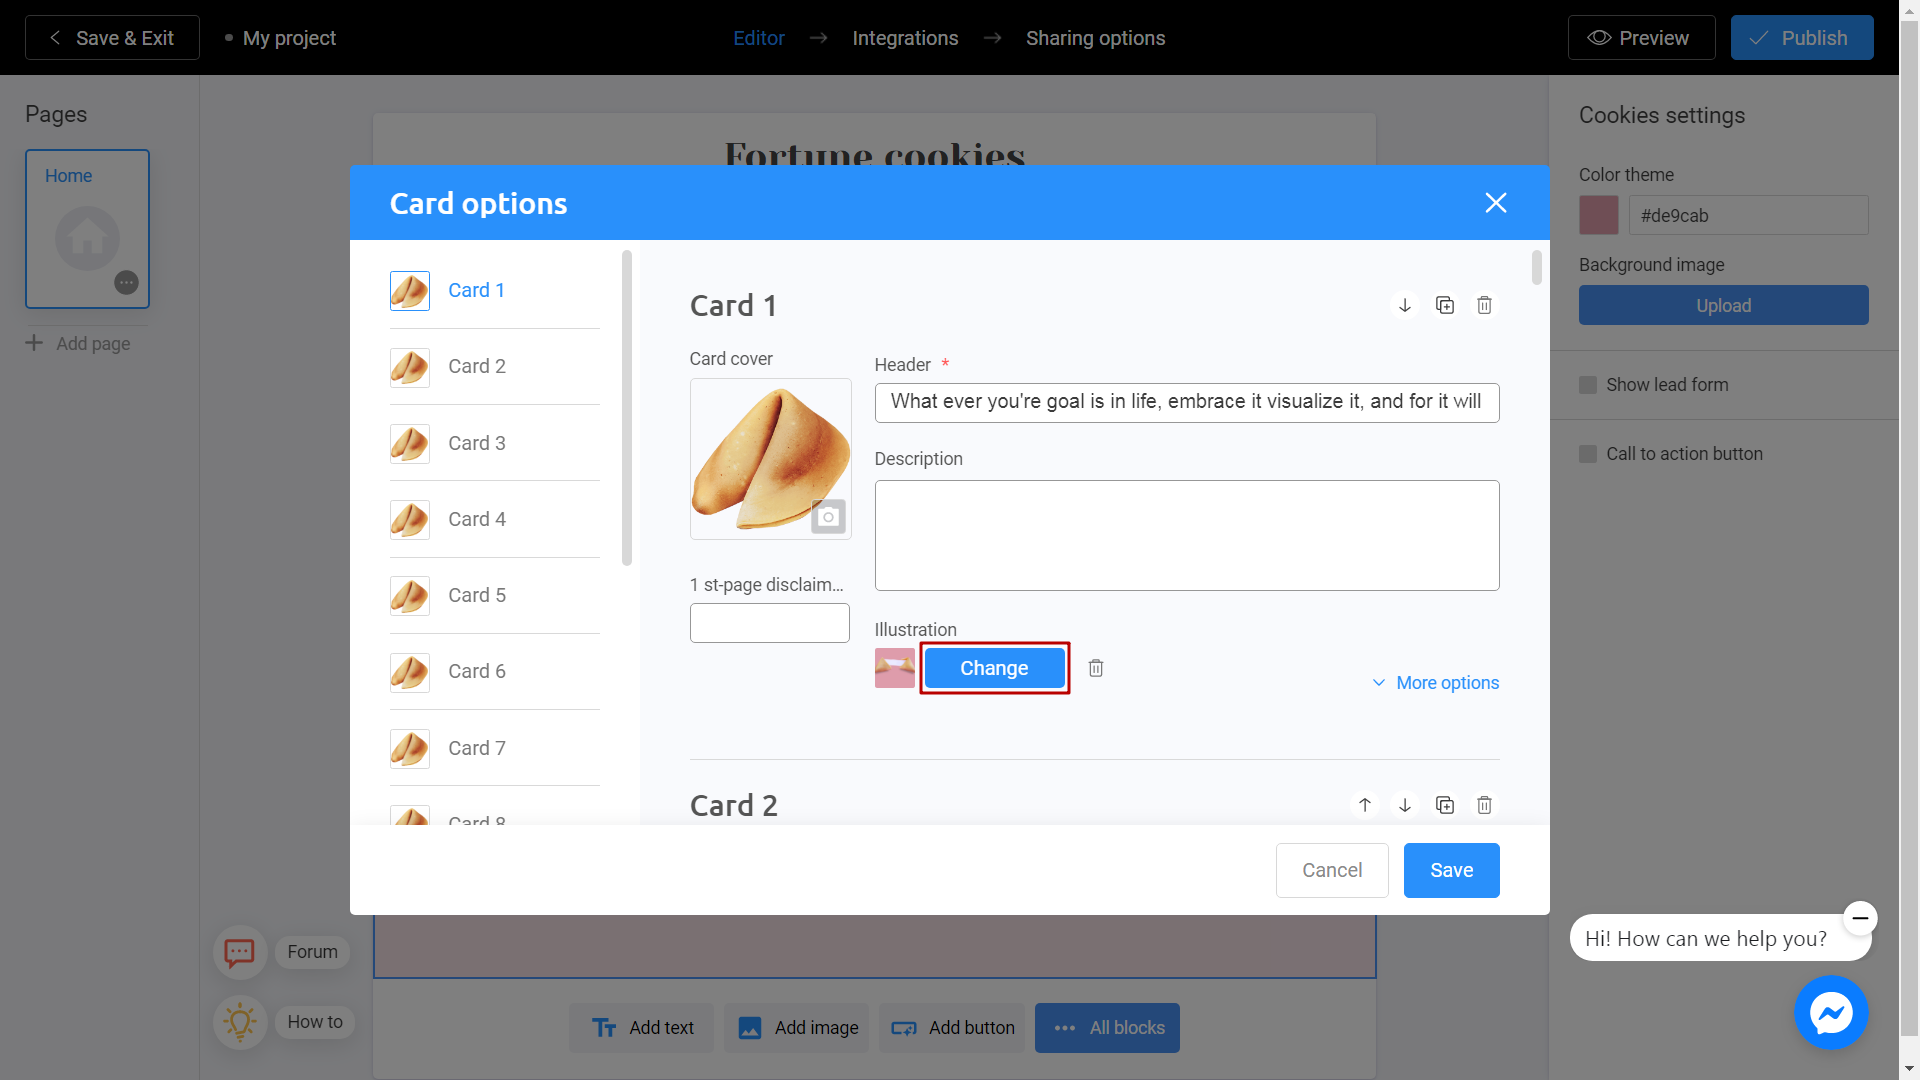The width and height of the screenshot is (1920, 1080).
Task: Open the color theme swatch picker
Action: pyautogui.click(x=1597, y=214)
